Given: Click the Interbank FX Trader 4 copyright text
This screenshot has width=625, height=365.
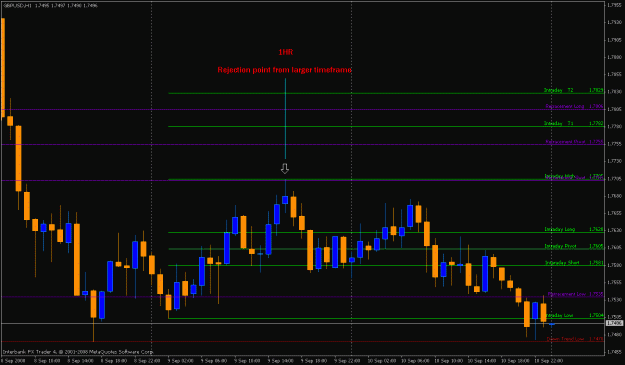Looking at the screenshot, I should point(78,352).
